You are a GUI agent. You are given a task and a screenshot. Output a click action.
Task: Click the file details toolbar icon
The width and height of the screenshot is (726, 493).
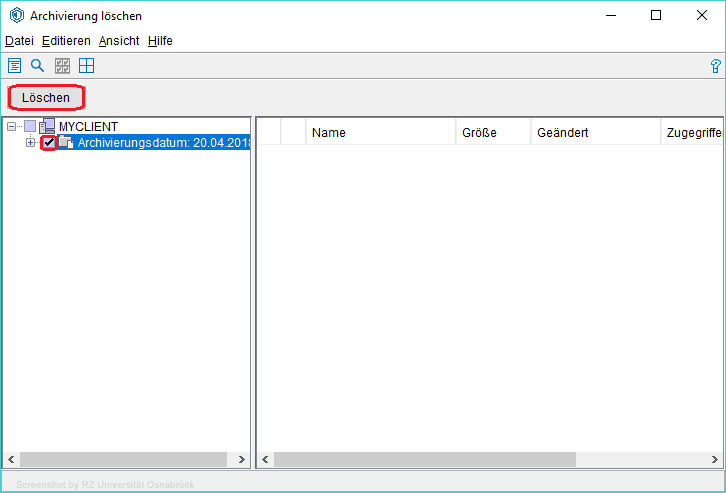[x=15, y=66]
